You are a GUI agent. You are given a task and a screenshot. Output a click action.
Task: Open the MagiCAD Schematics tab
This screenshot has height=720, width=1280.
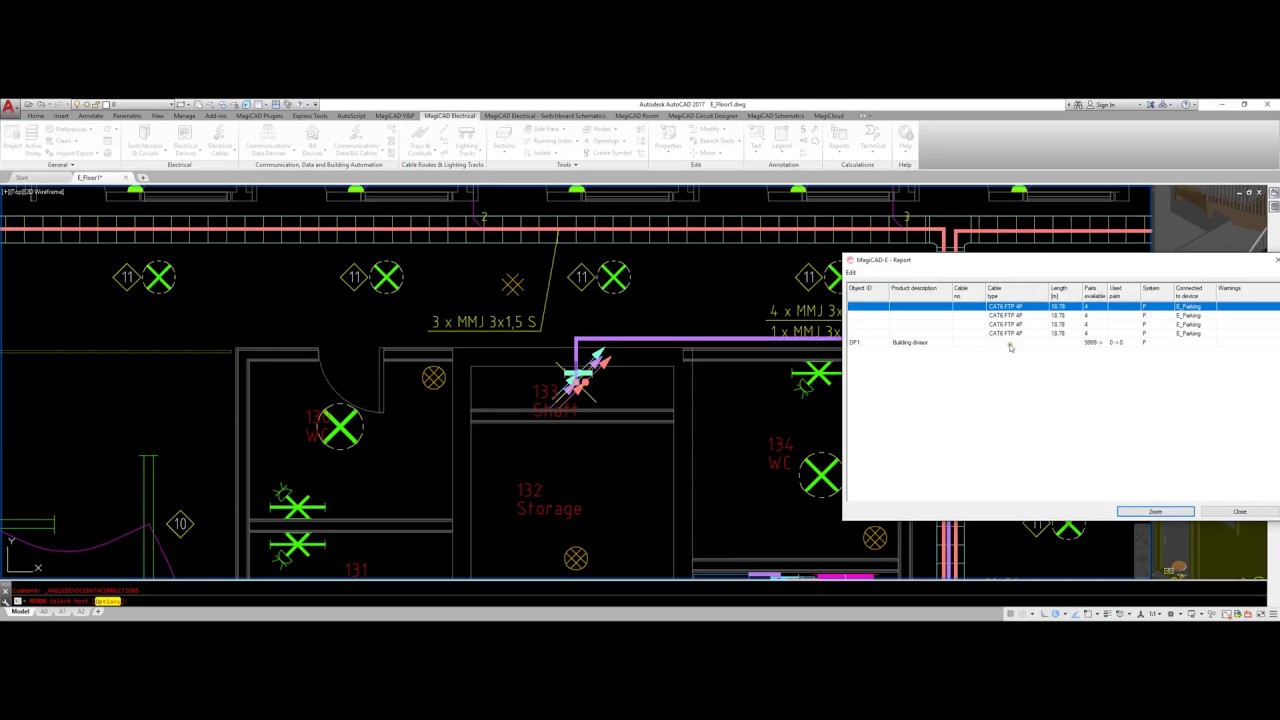tap(776, 116)
